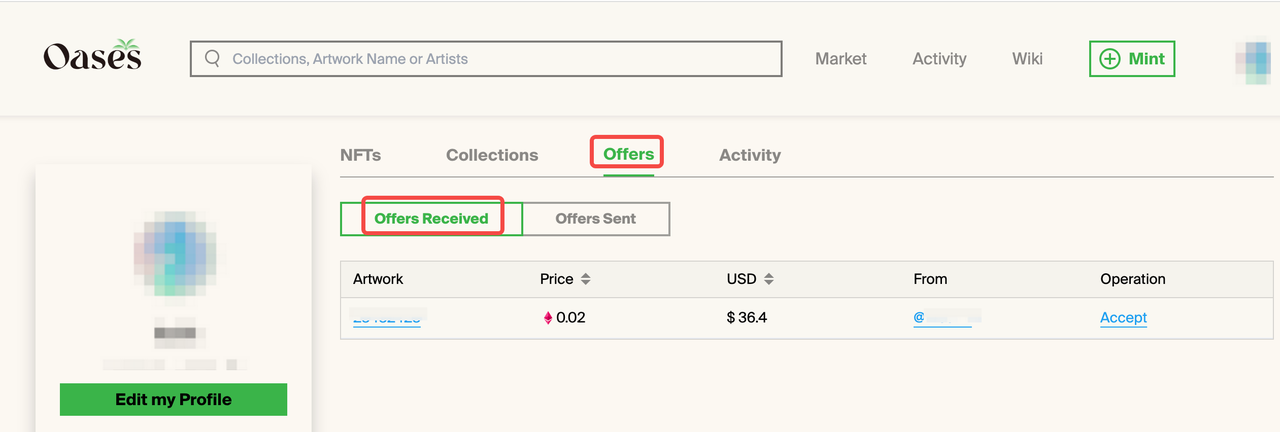This screenshot has width=1280, height=432.
Task: Switch to Offers Received toggle
Action: click(x=431, y=218)
